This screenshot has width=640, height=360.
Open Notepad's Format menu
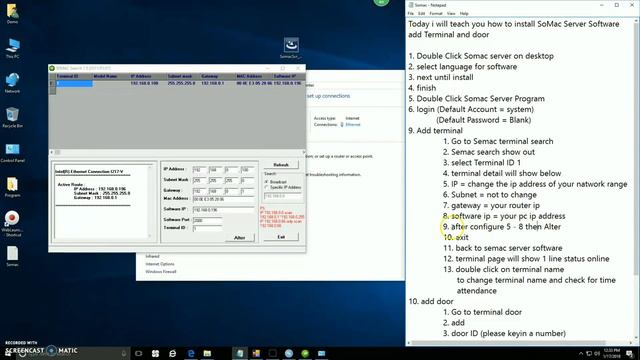[x=436, y=13]
